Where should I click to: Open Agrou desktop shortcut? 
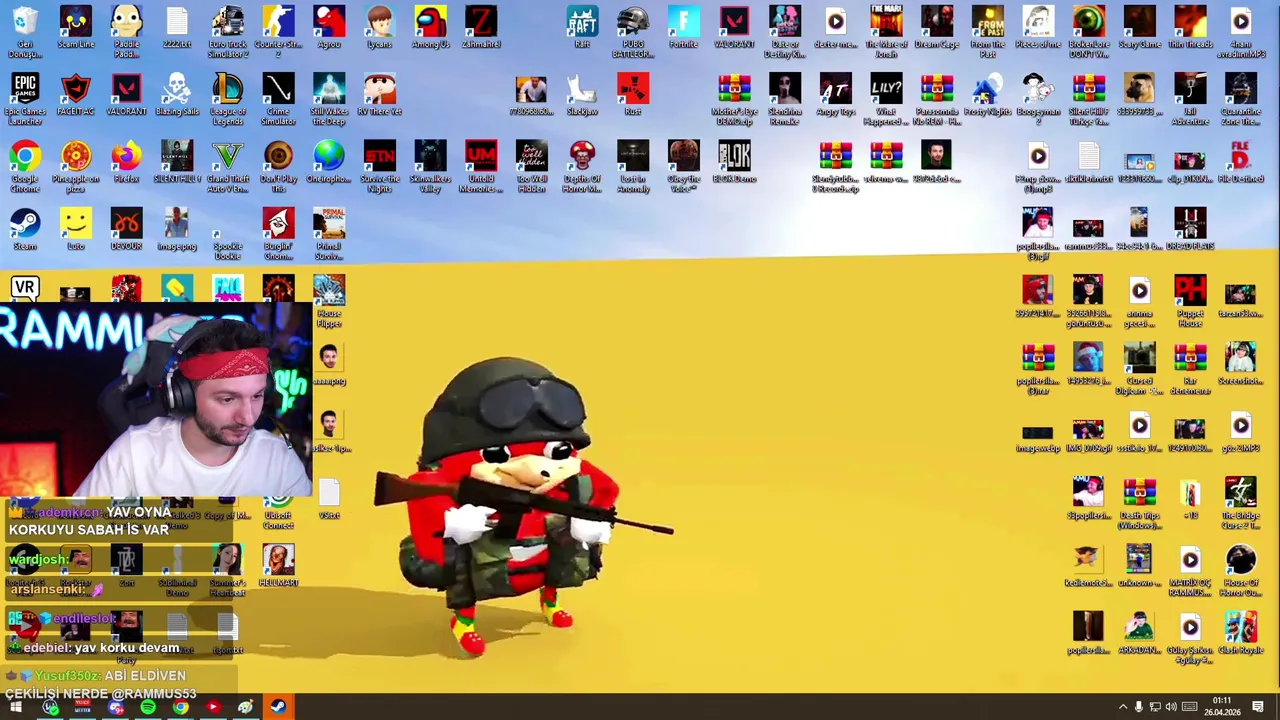point(329,28)
